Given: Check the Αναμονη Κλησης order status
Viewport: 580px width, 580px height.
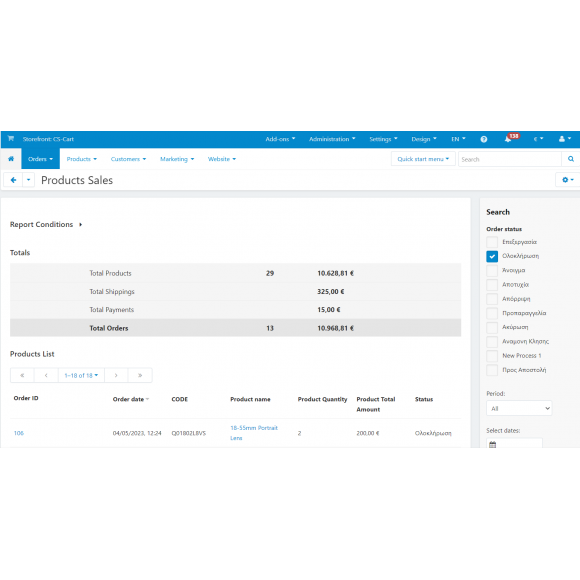Looking at the screenshot, I should pyautogui.click(x=492, y=341).
